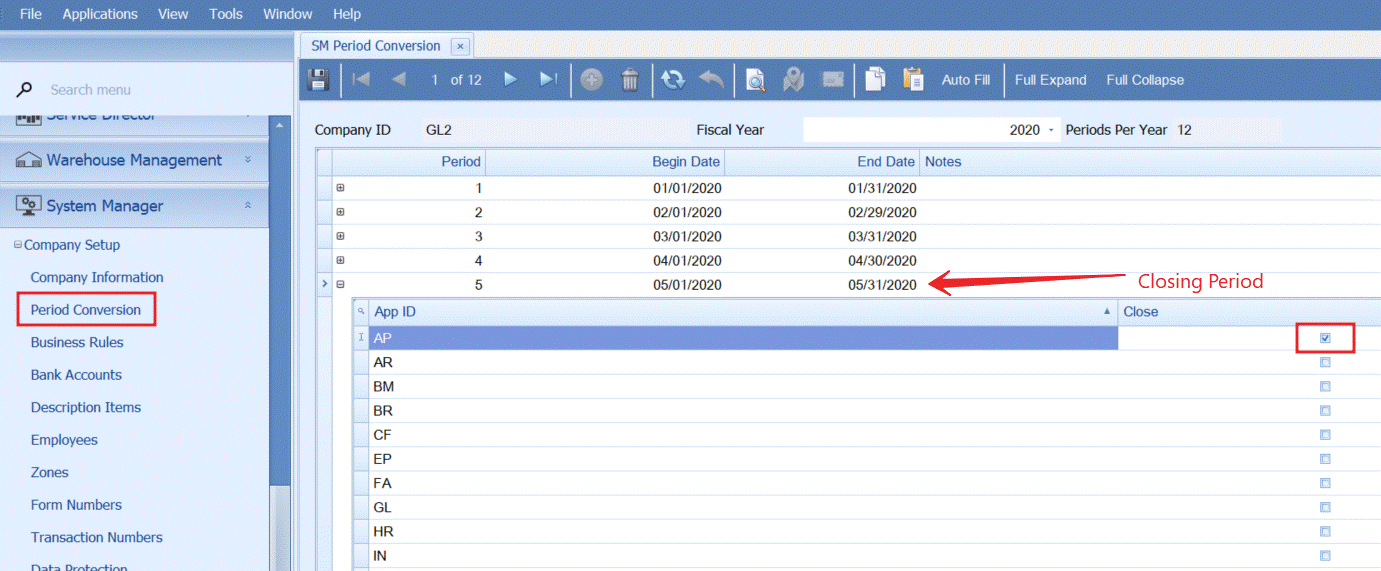Expand period 1 row
This screenshot has height=571, width=1381.
pyautogui.click(x=340, y=188)
